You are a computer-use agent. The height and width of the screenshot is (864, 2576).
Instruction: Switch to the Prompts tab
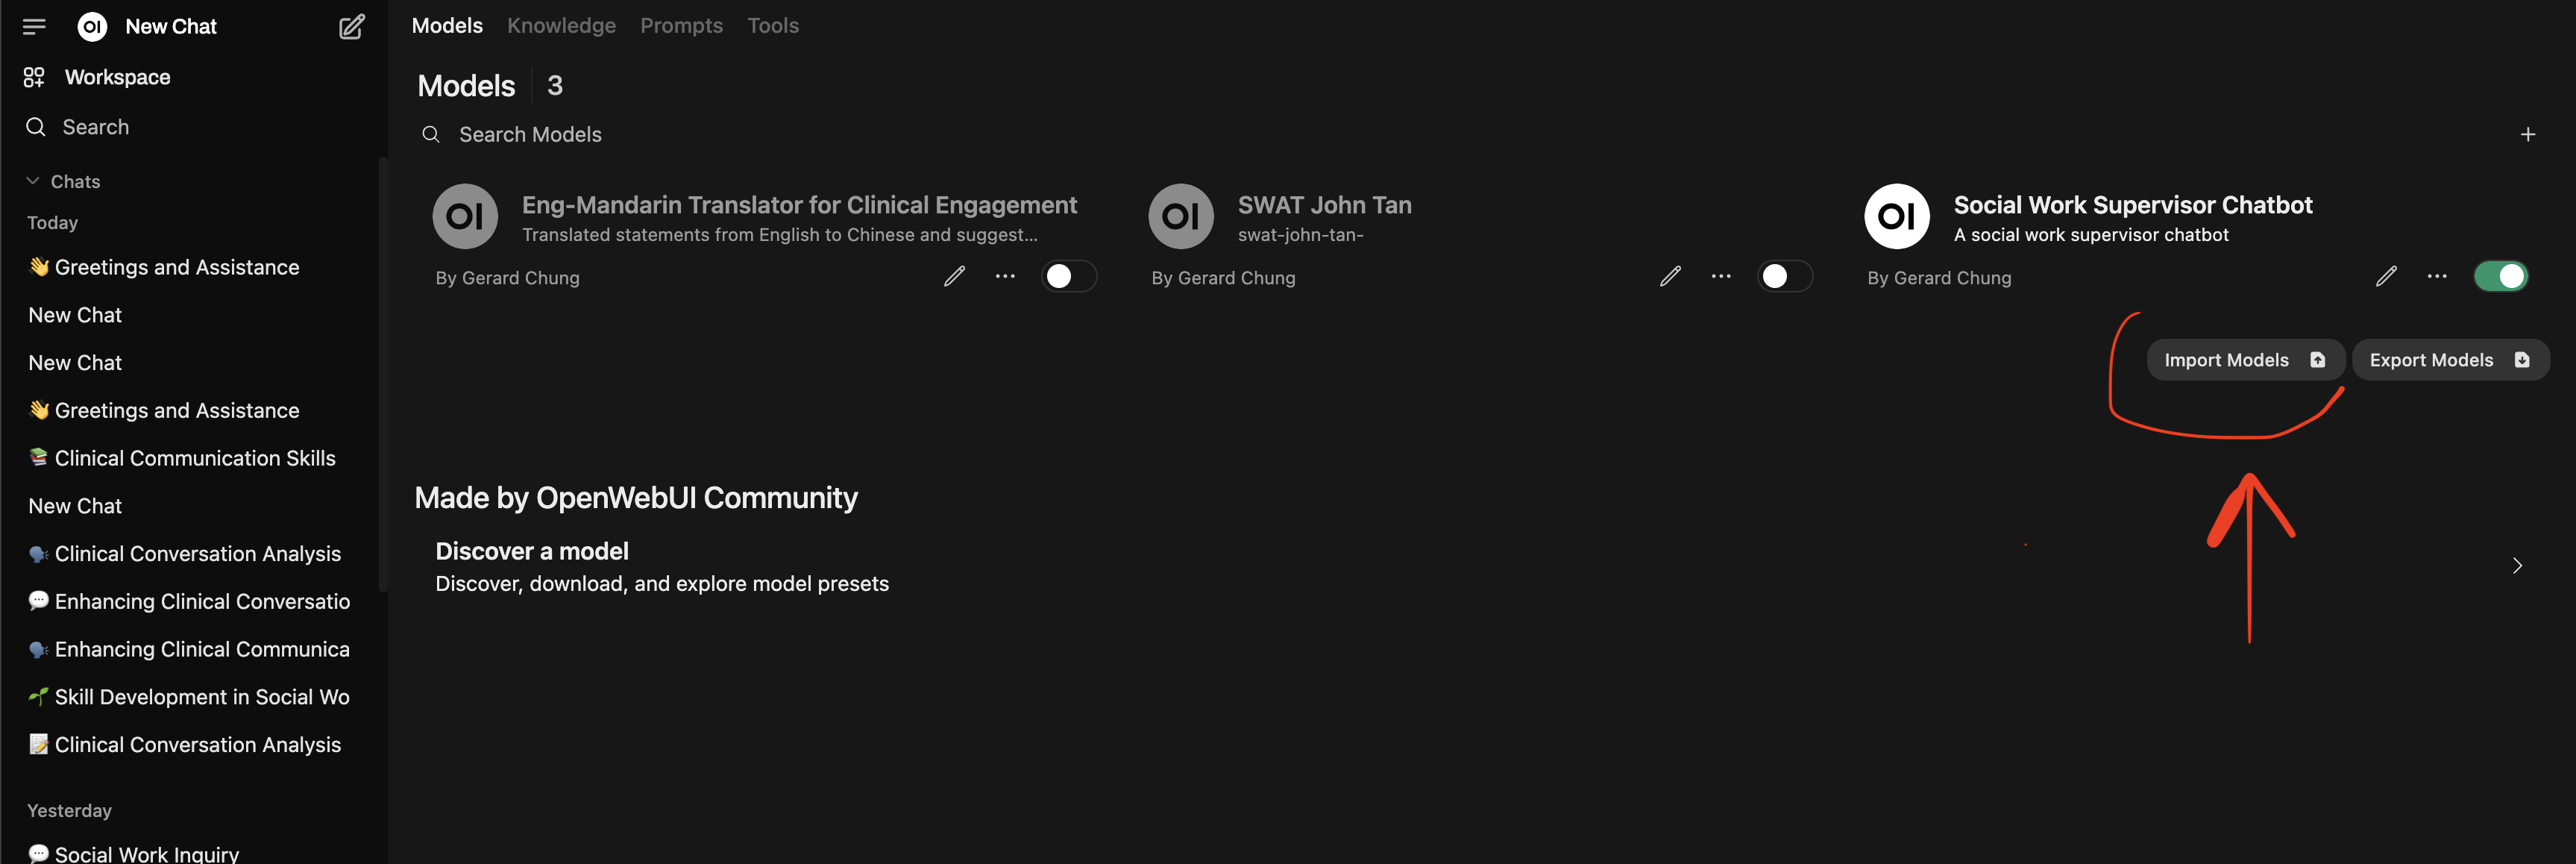681,26
